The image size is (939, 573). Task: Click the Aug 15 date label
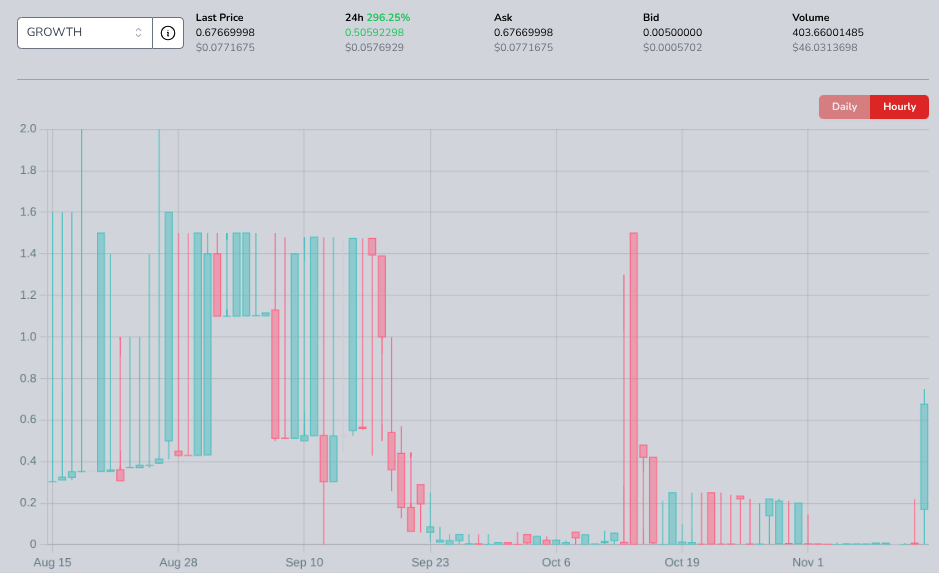point(52,562)
